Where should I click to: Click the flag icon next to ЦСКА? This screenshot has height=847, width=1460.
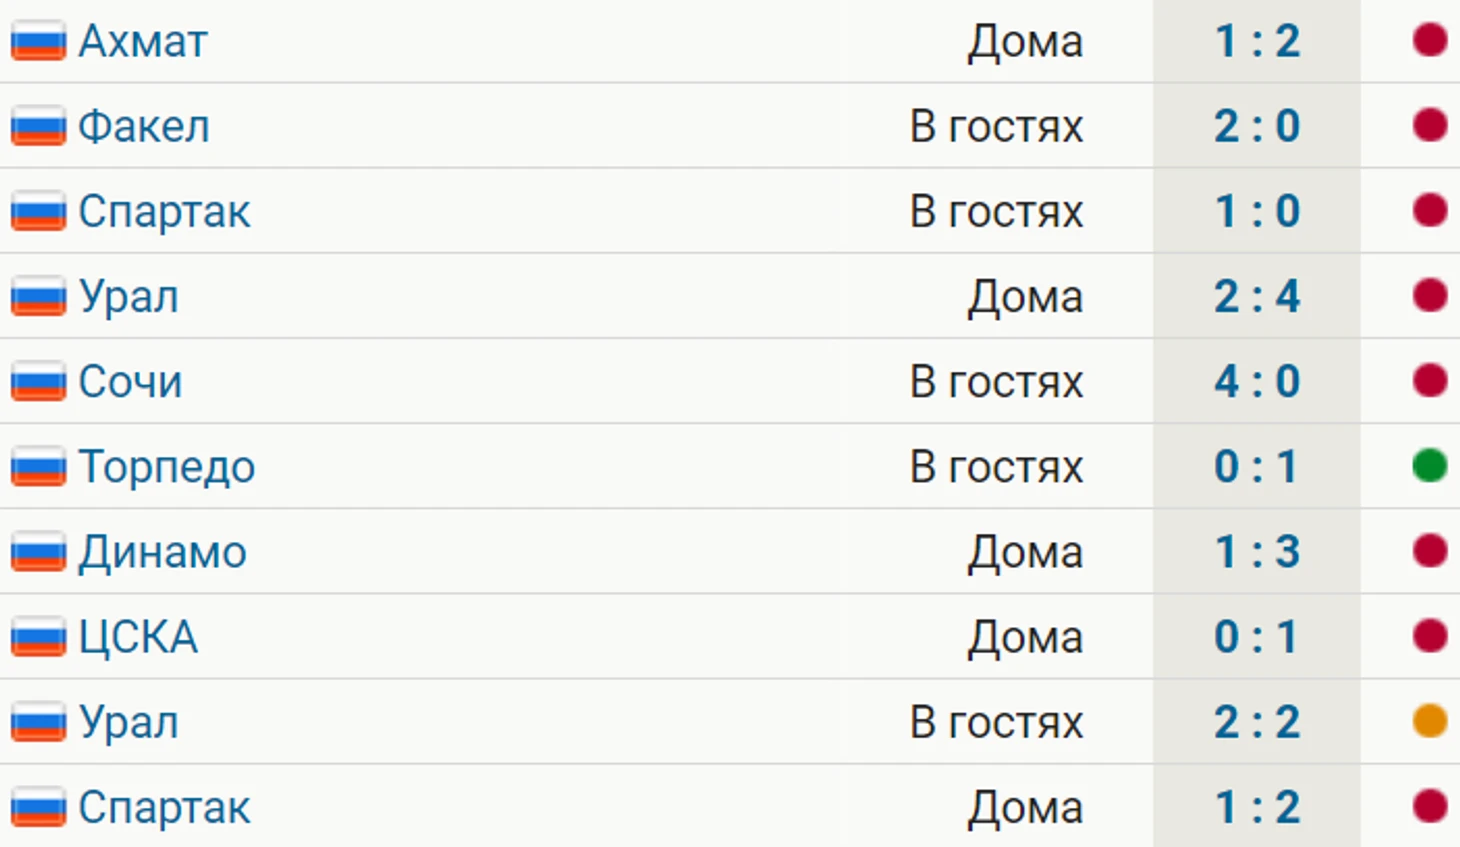click(38, 637)
